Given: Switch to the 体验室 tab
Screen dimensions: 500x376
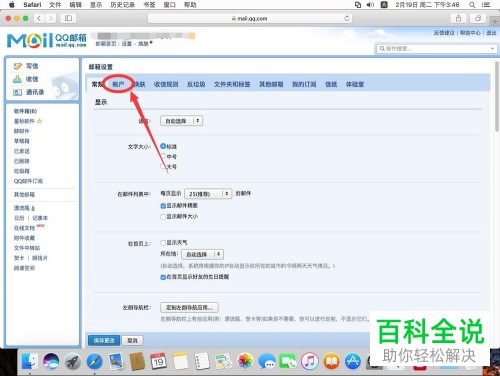Looking at the screenshot, I should point(355,84).
